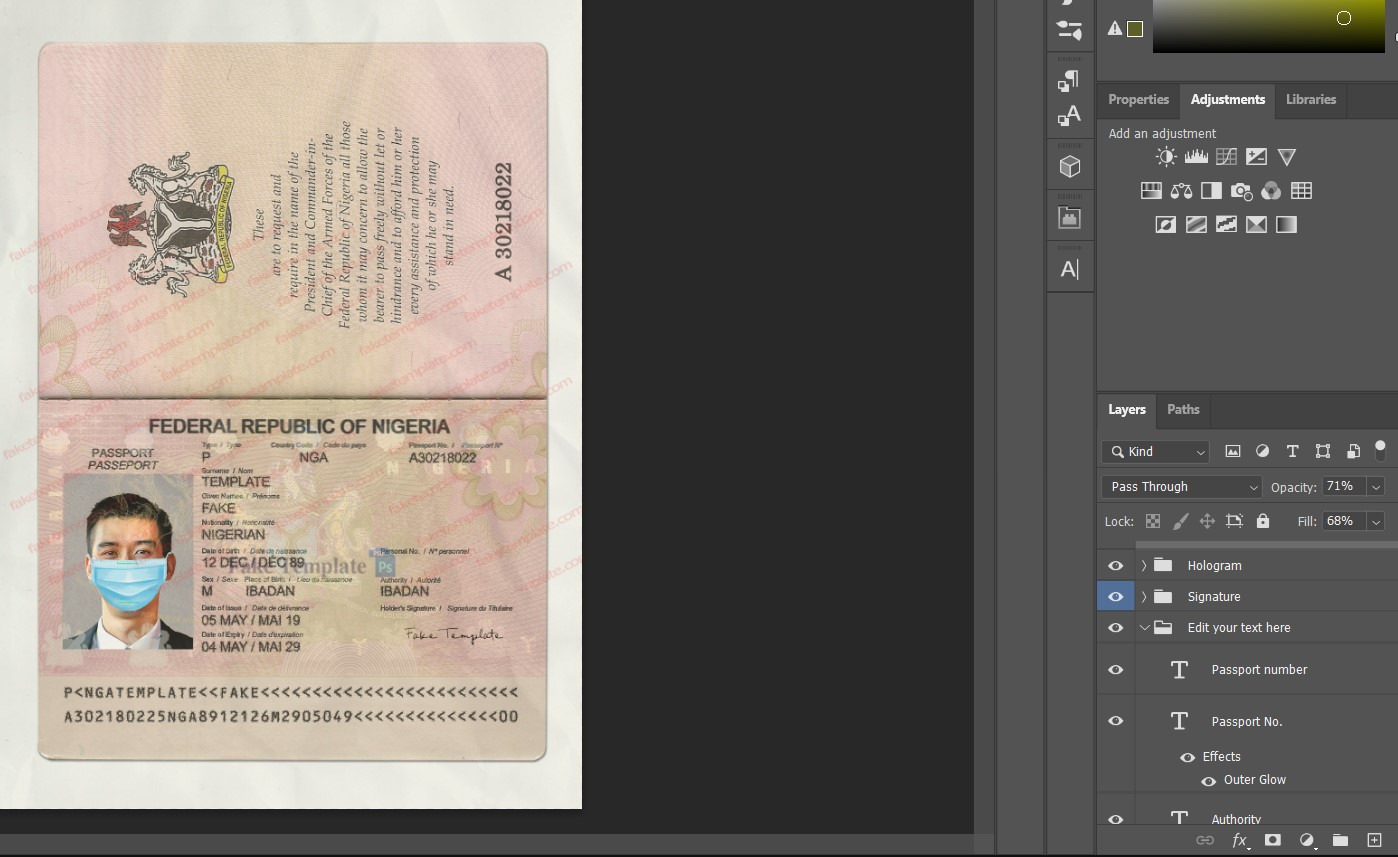Open the layer styles fx icon
The height and width of the screenshot is (857, 1398).
coord(1239,840)
